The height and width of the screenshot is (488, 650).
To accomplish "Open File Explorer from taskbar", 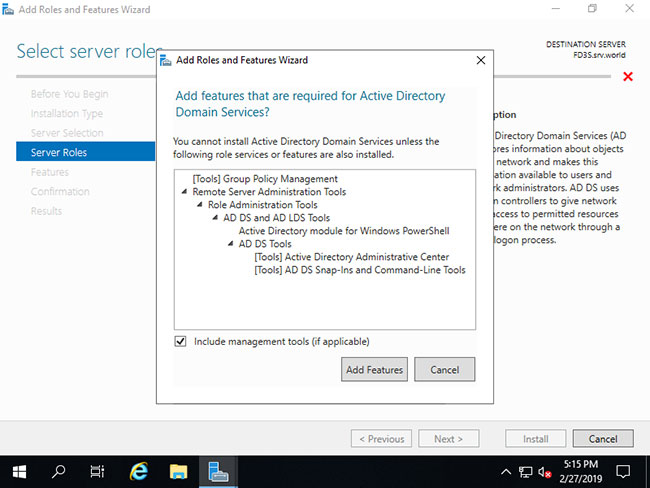I will 178,472.
